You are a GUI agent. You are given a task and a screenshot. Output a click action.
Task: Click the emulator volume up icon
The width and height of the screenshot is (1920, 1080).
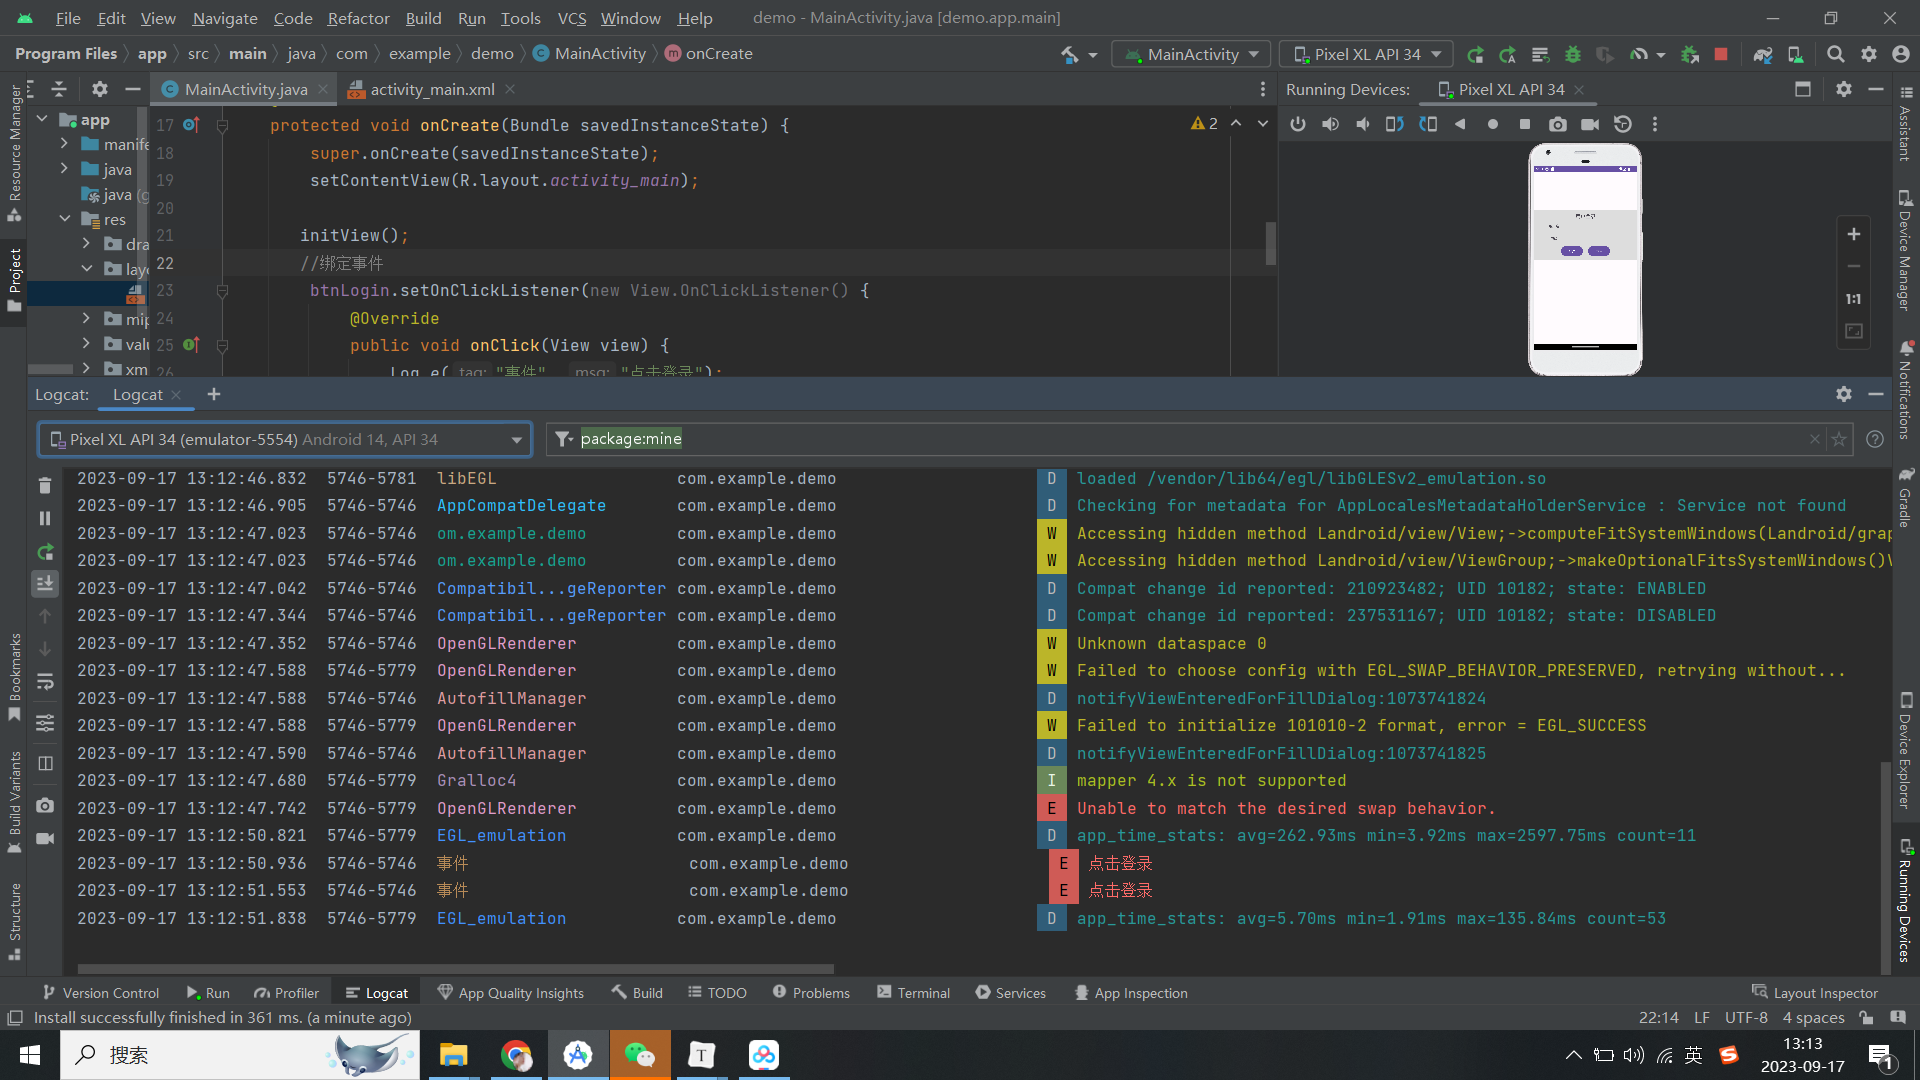click(x=1330, y=124)
